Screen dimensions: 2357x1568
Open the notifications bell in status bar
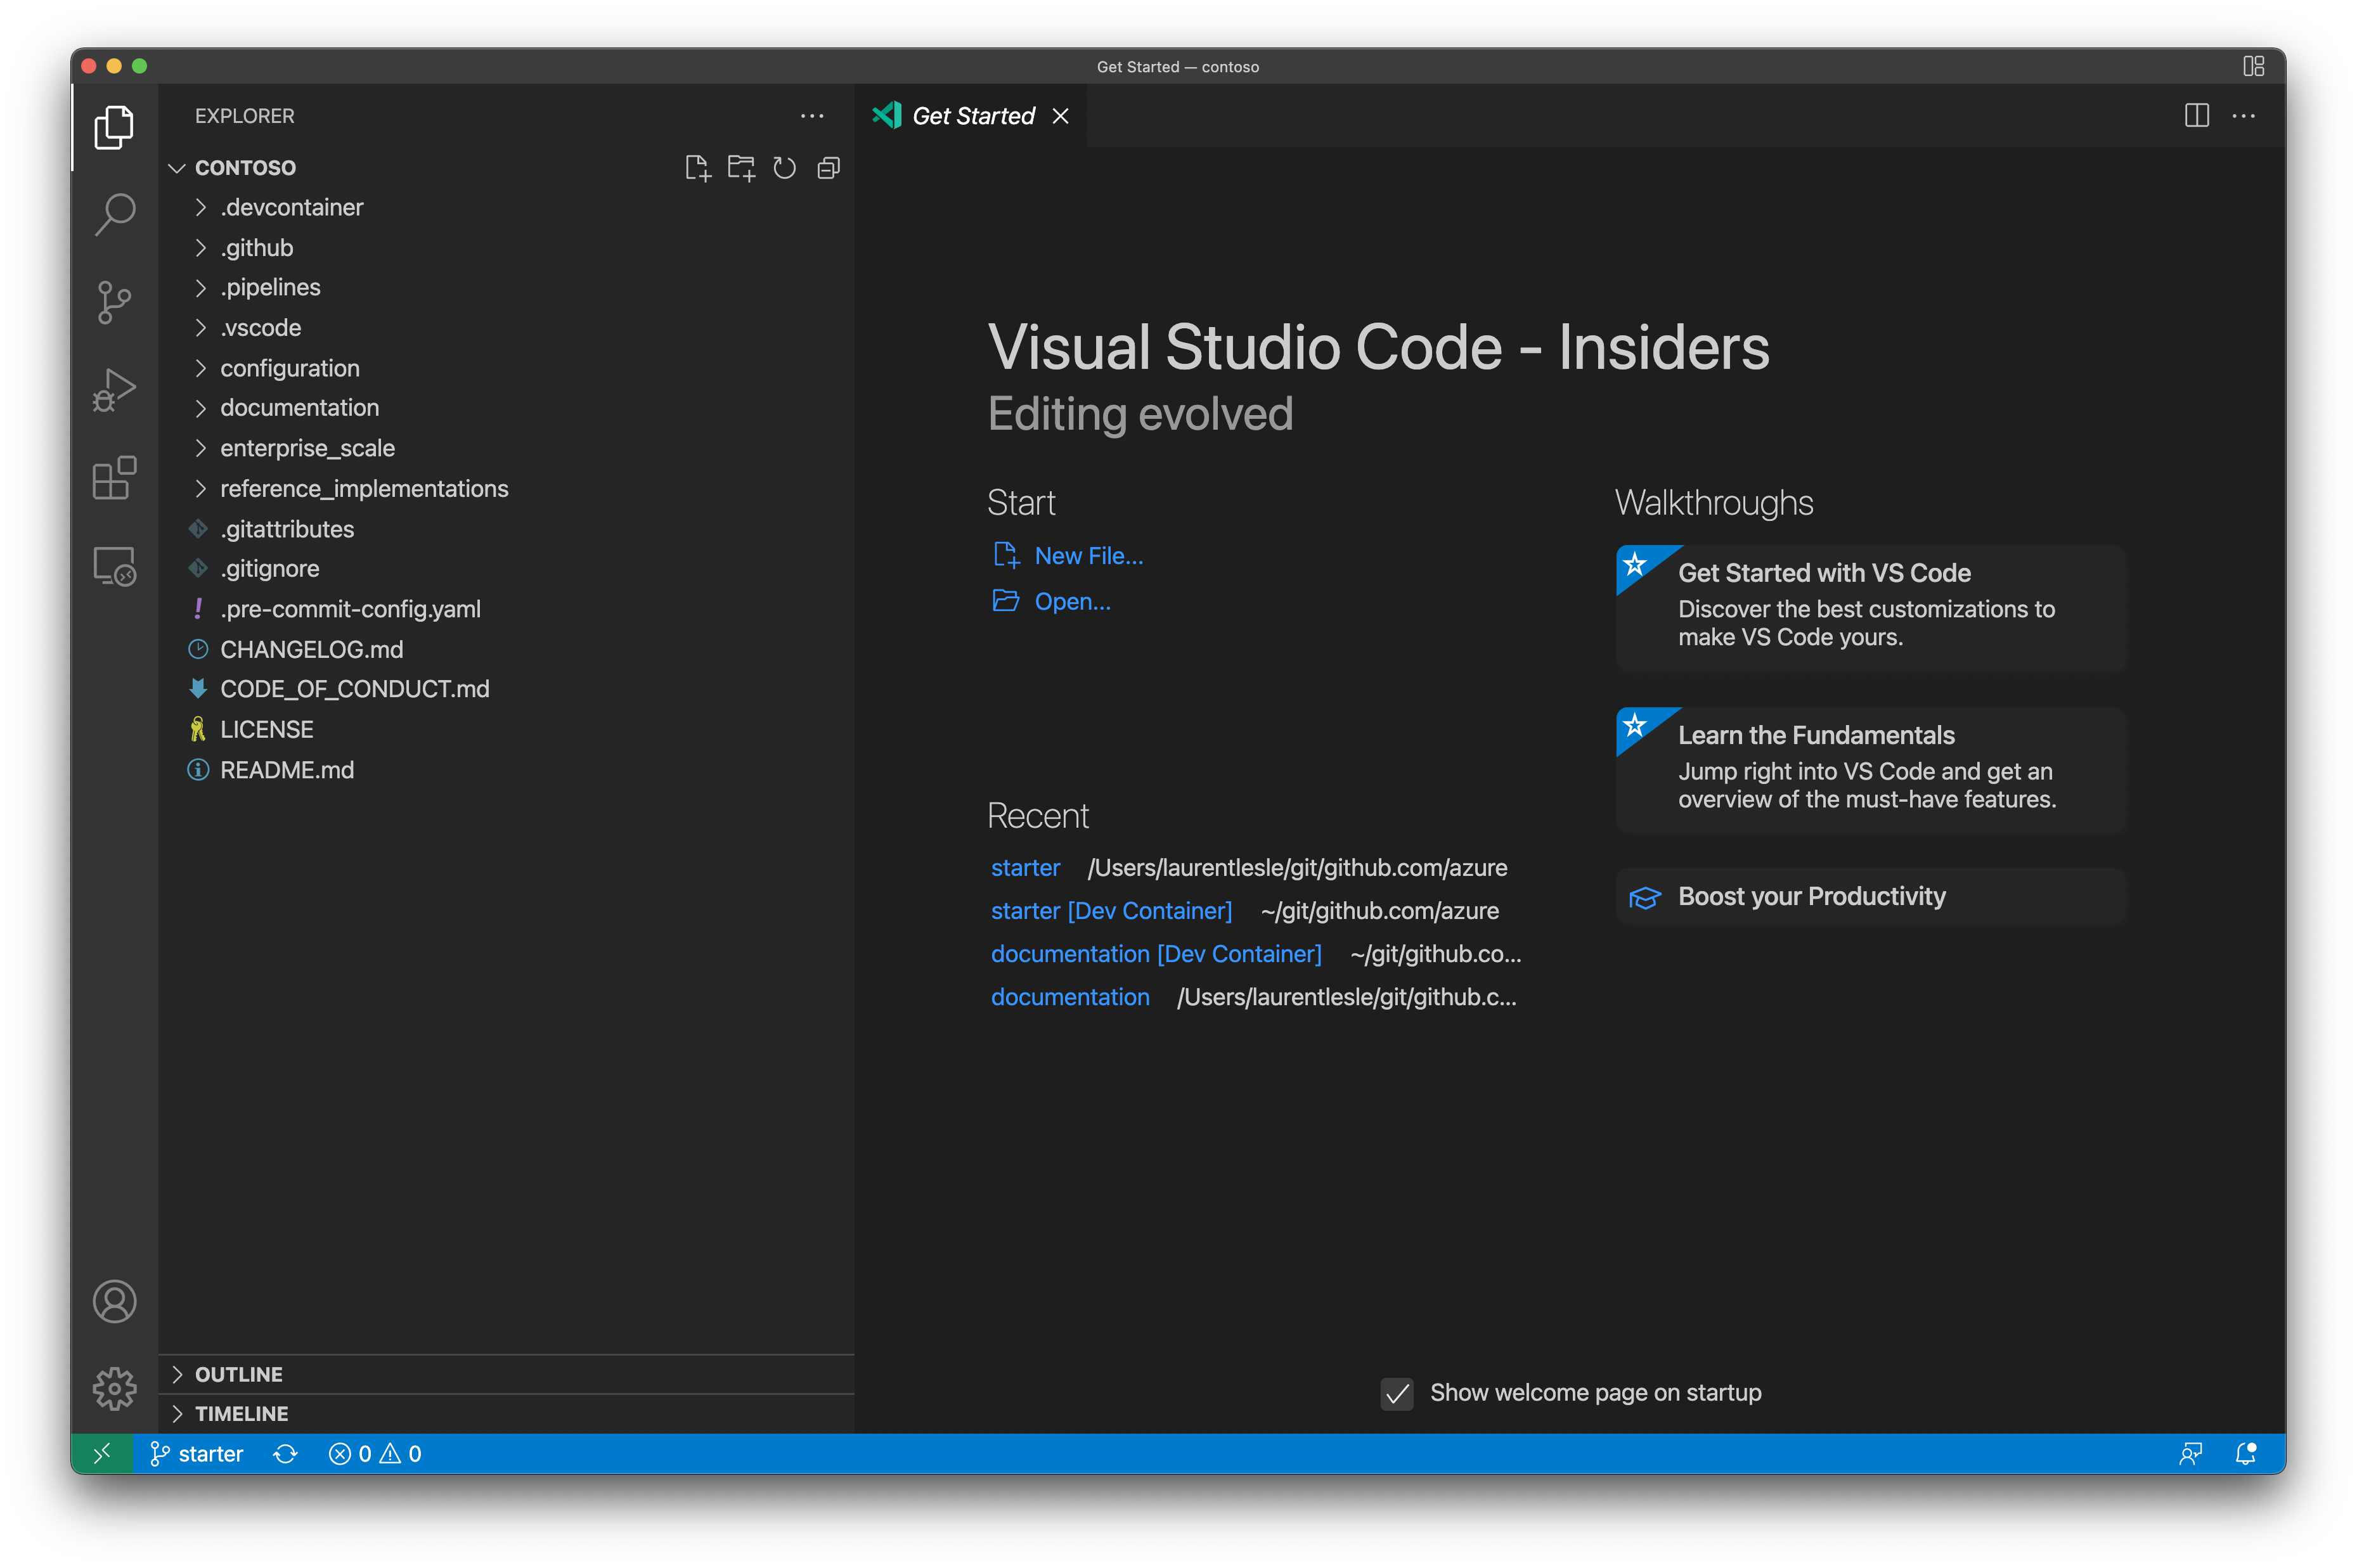point(2245,1453)
